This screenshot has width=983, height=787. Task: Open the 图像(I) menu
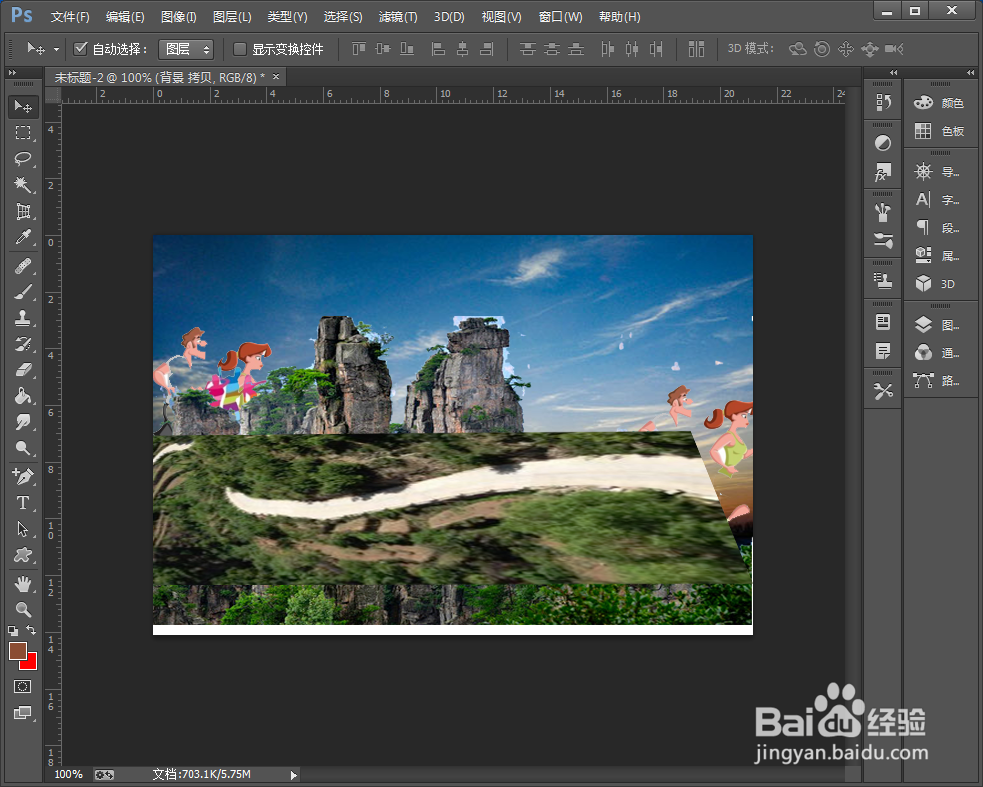click(179, 17)
